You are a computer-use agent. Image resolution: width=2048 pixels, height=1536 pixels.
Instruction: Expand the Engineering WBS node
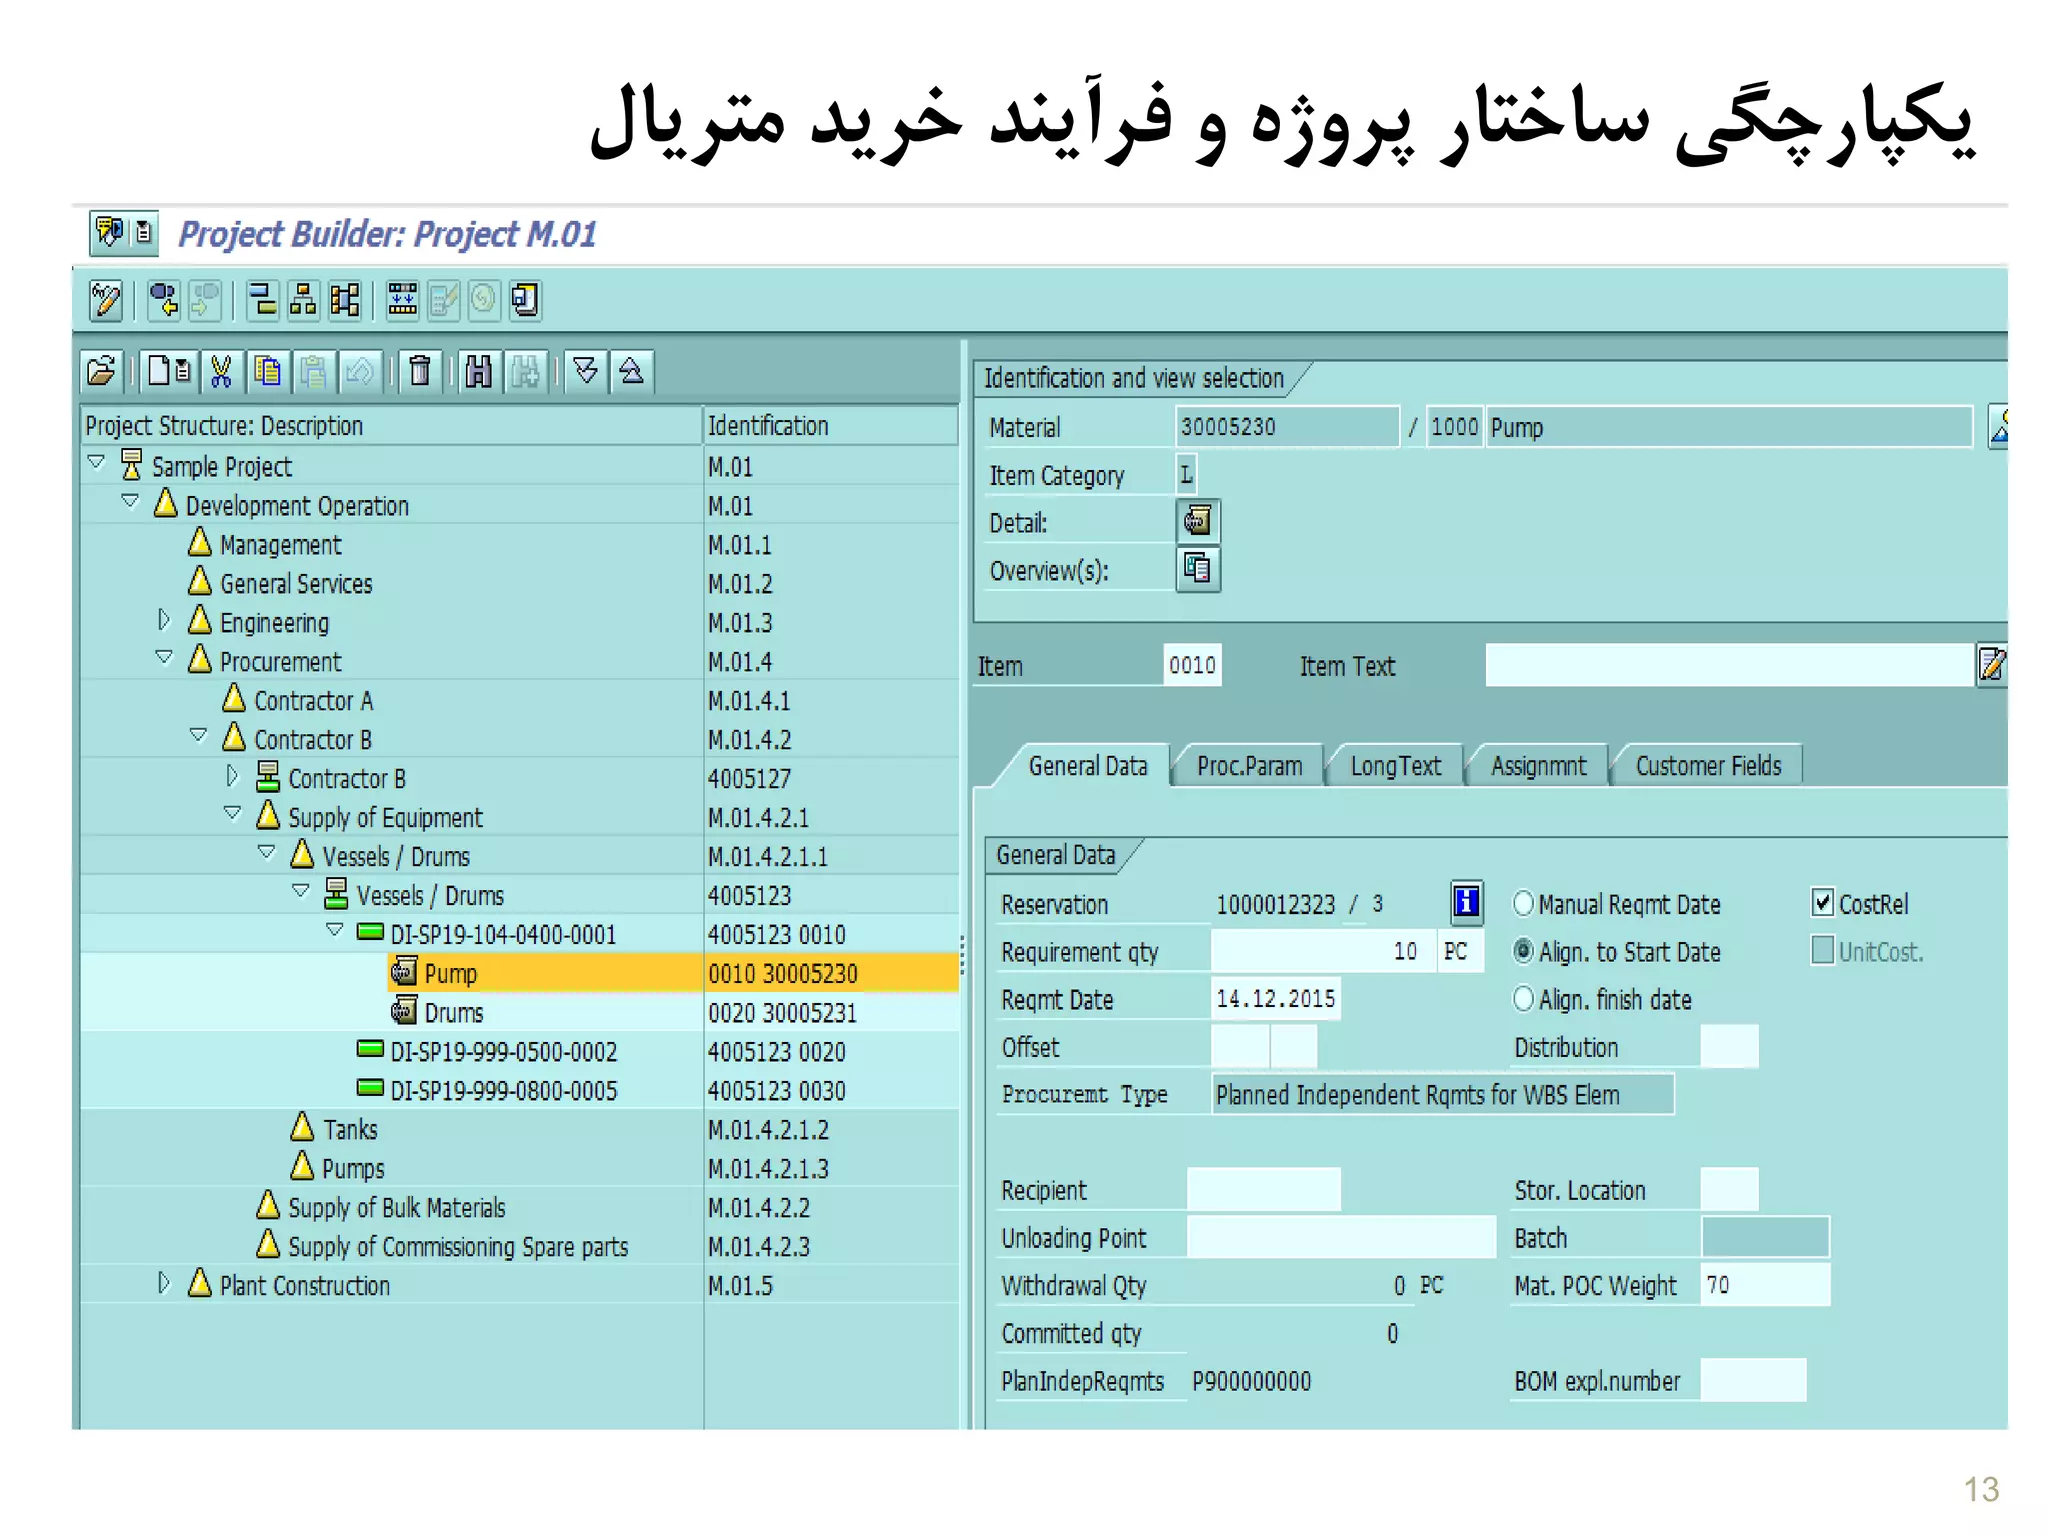(164, 621)
